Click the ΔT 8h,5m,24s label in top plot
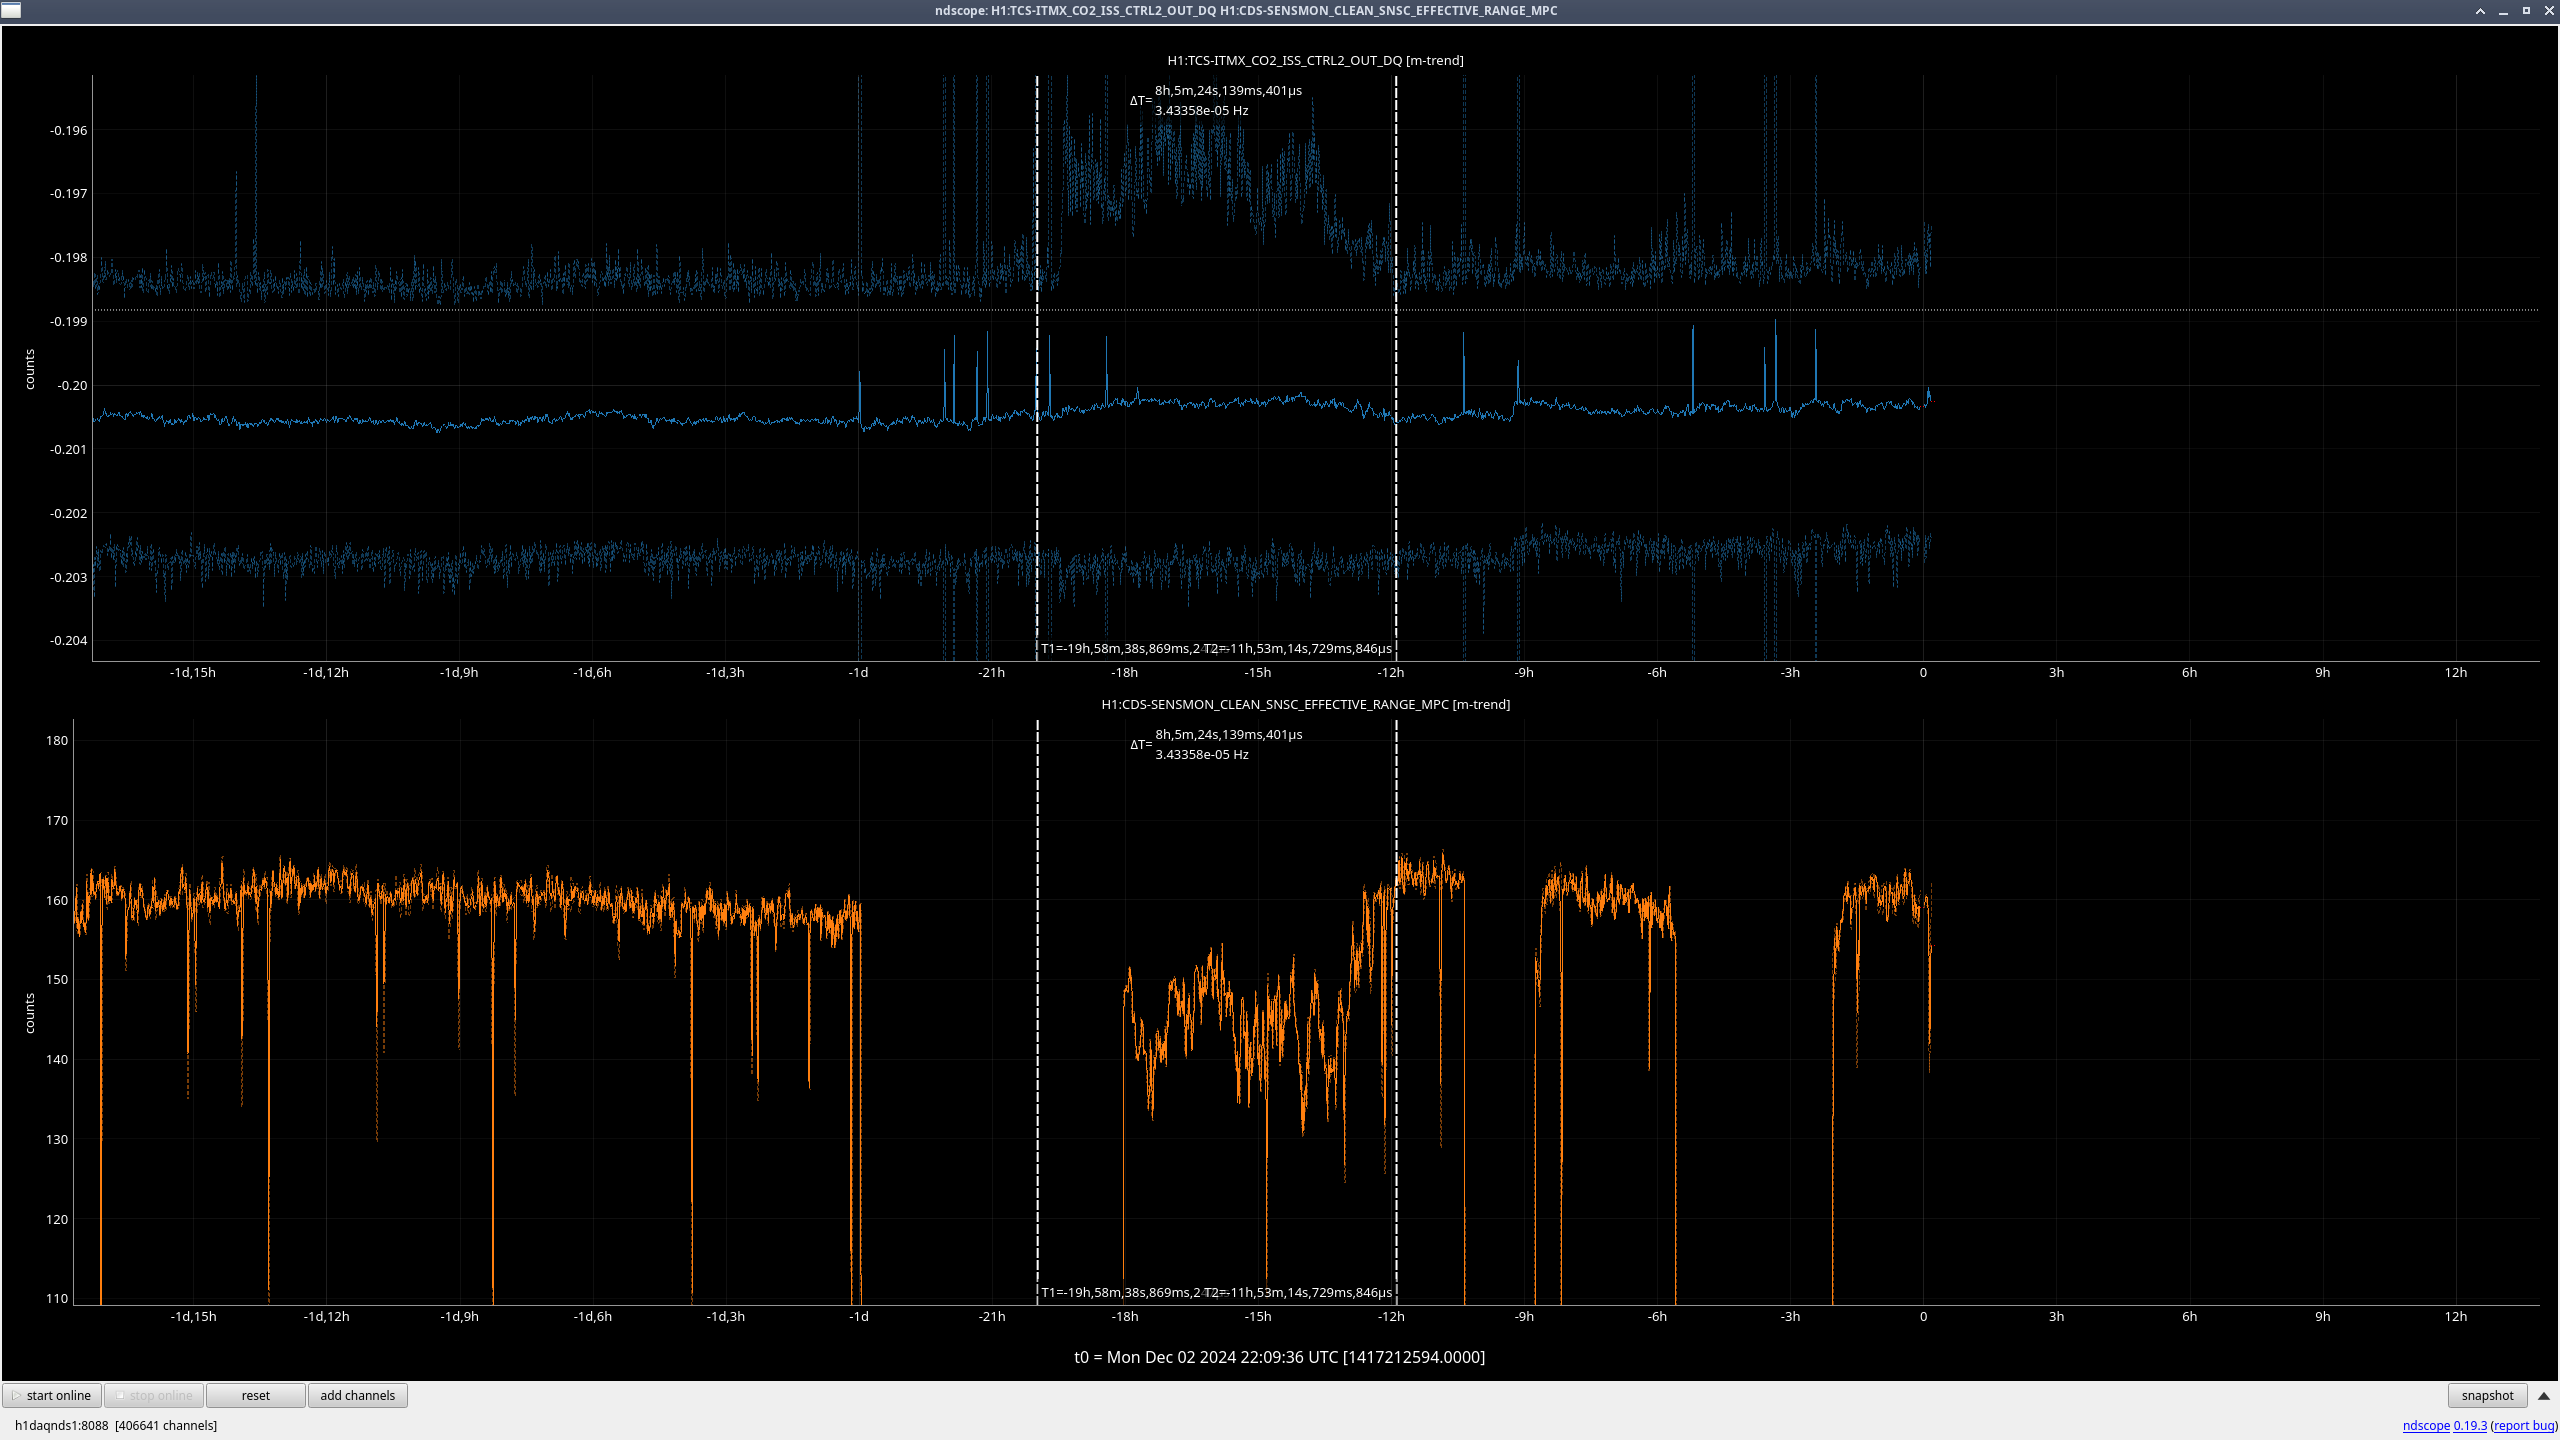Screen dimensions: 2560x1440 (x=1216, y=100)
